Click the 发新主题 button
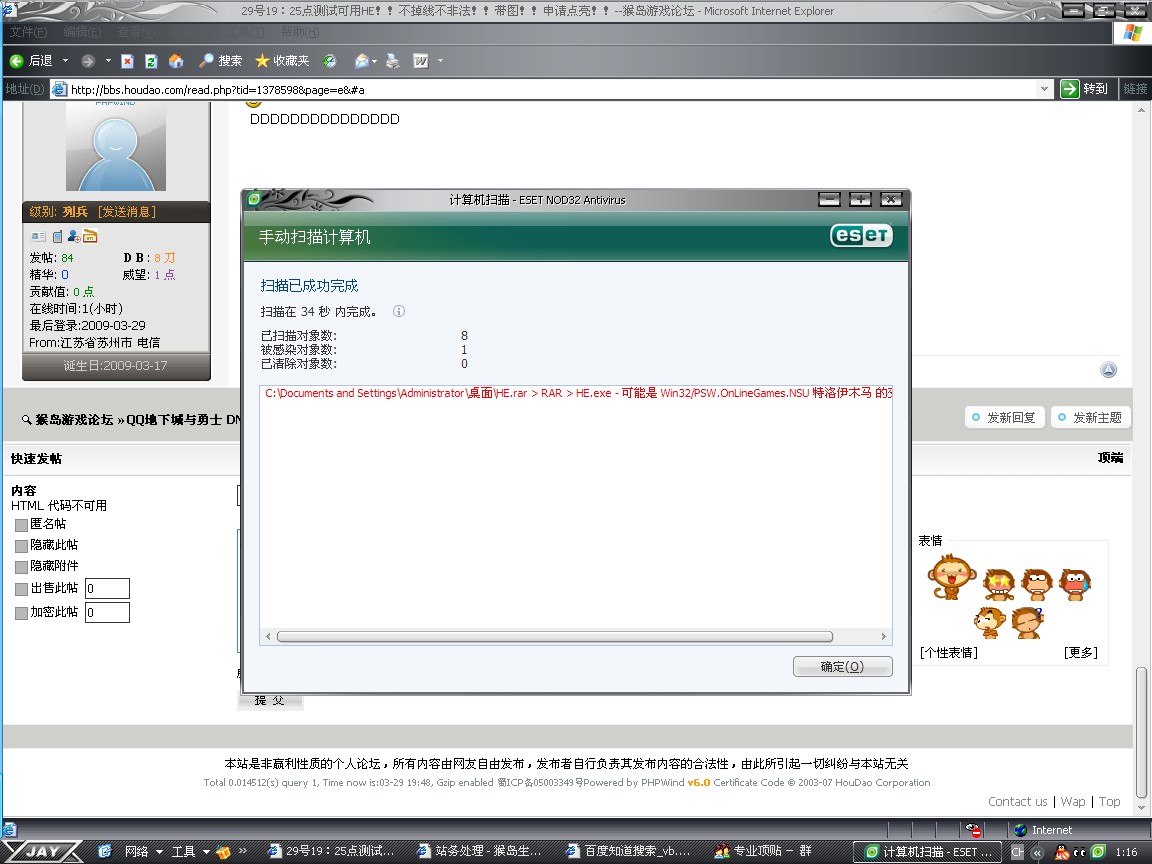The width and height of the screenshot is (1152, 864). coord(1090,417)
